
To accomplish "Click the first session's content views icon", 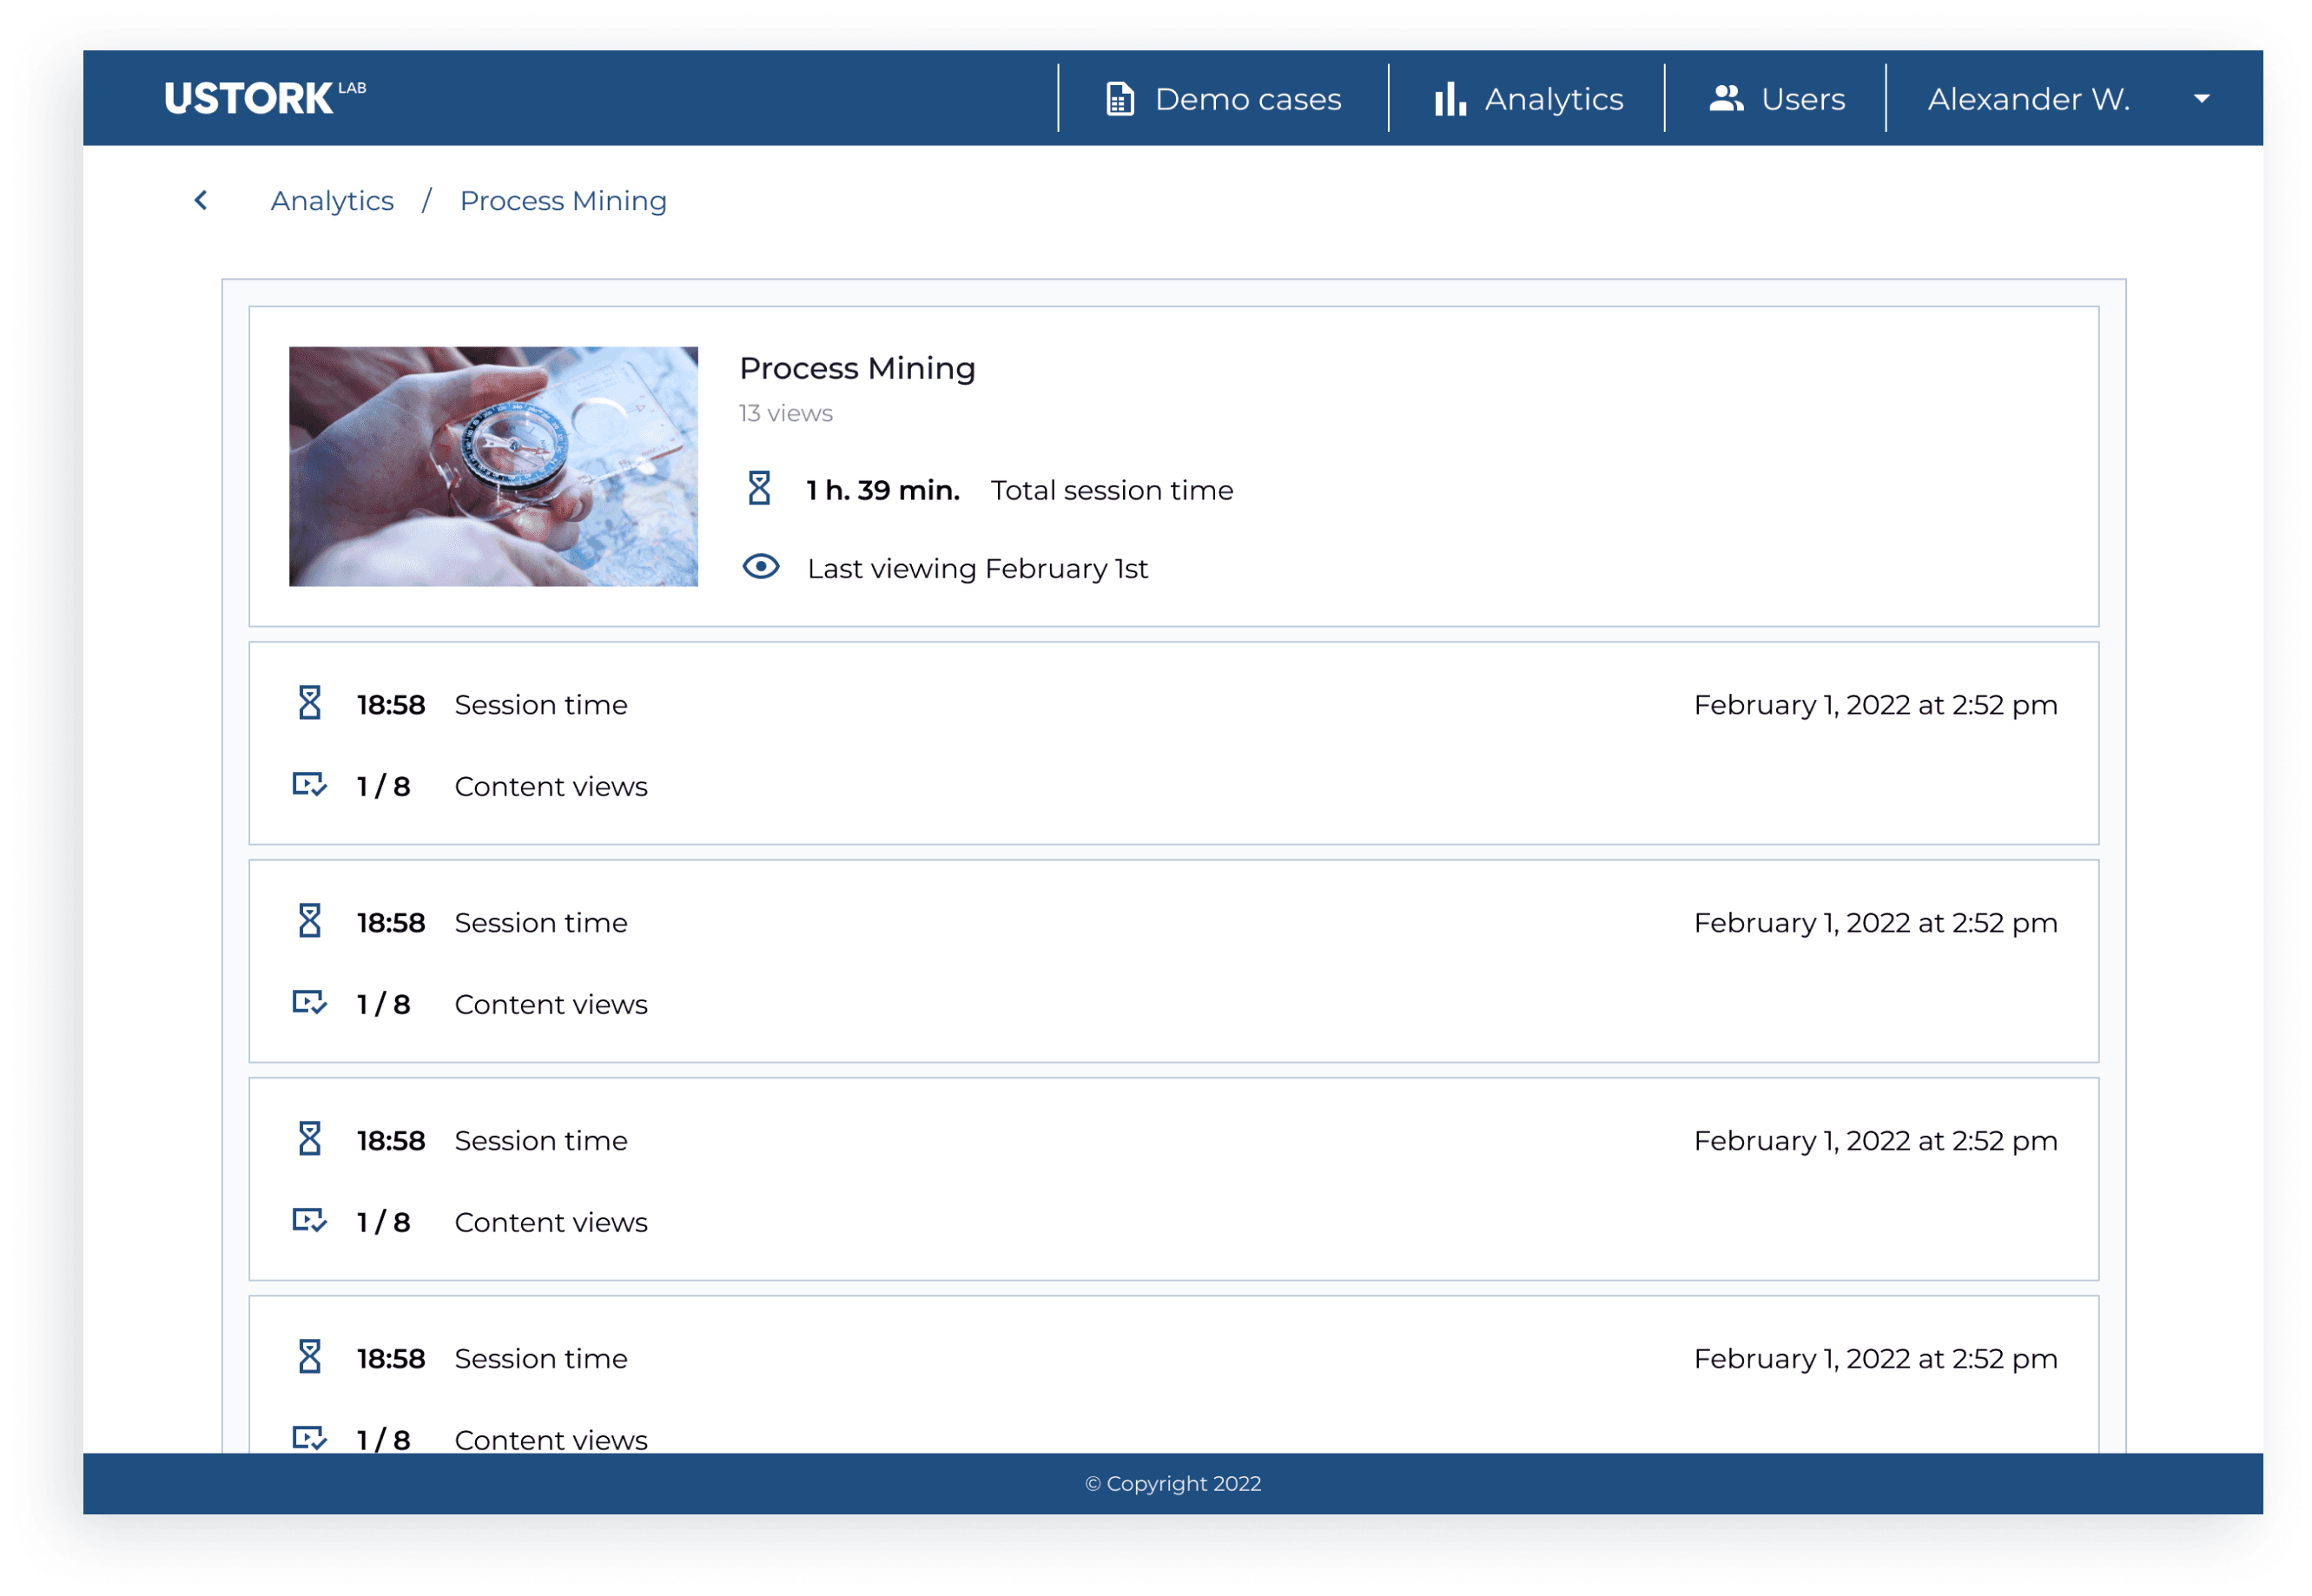I will (309, 785).
